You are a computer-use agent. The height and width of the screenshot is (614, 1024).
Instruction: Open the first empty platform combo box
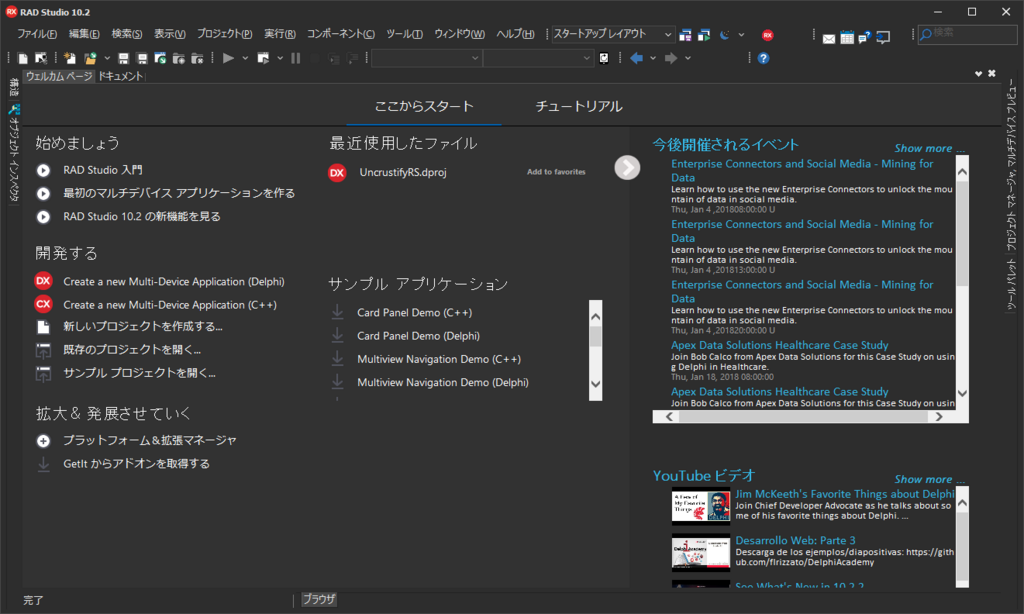coord(426,58)
